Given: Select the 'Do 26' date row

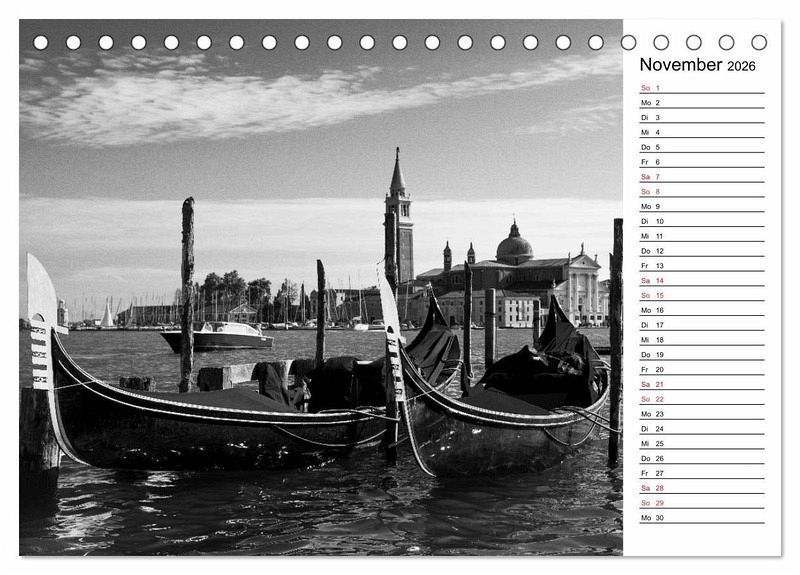Looking at the screenshot, I should [702, 458].
